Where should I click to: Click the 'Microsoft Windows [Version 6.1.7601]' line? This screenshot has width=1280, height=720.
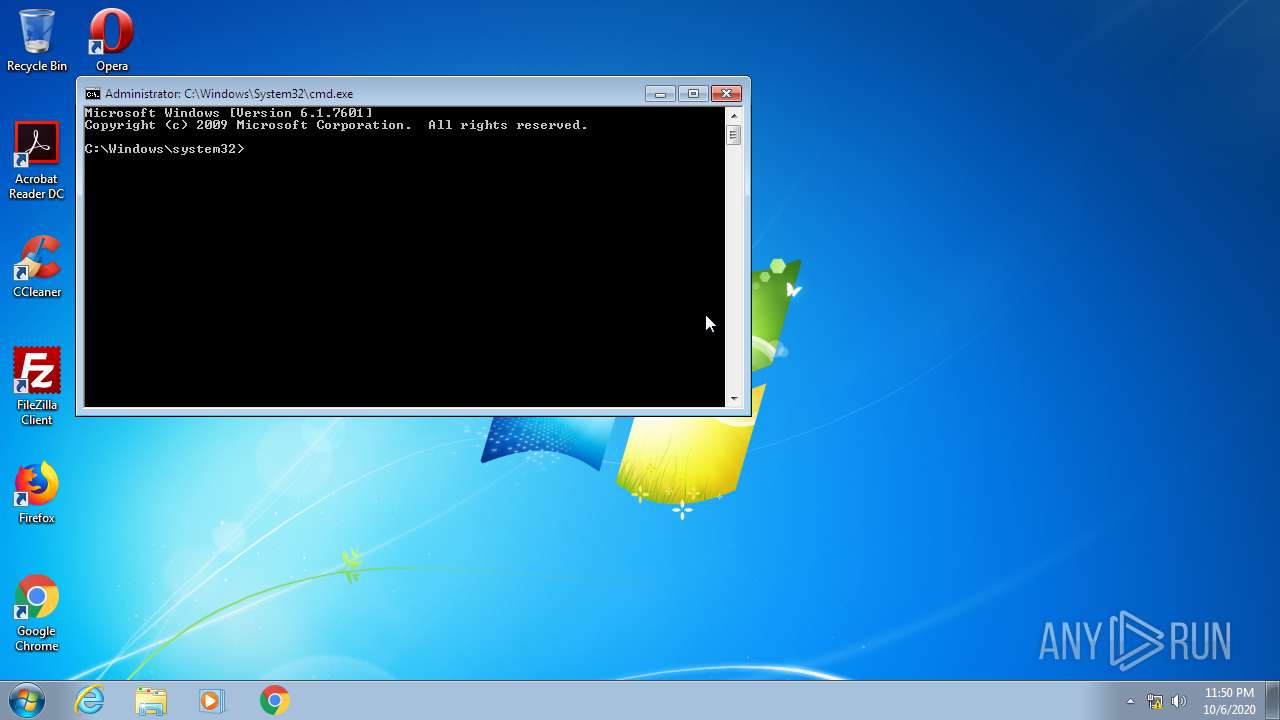click(228, 113)
